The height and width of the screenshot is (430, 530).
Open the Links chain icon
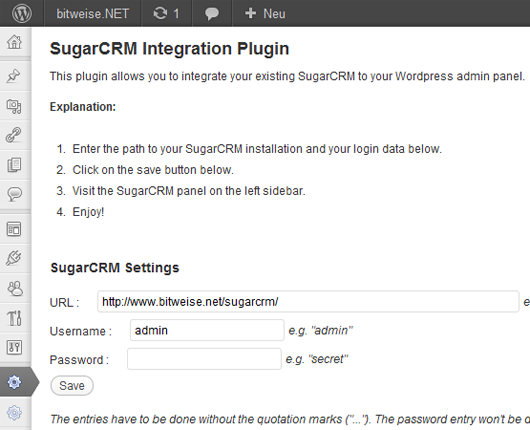14,135
